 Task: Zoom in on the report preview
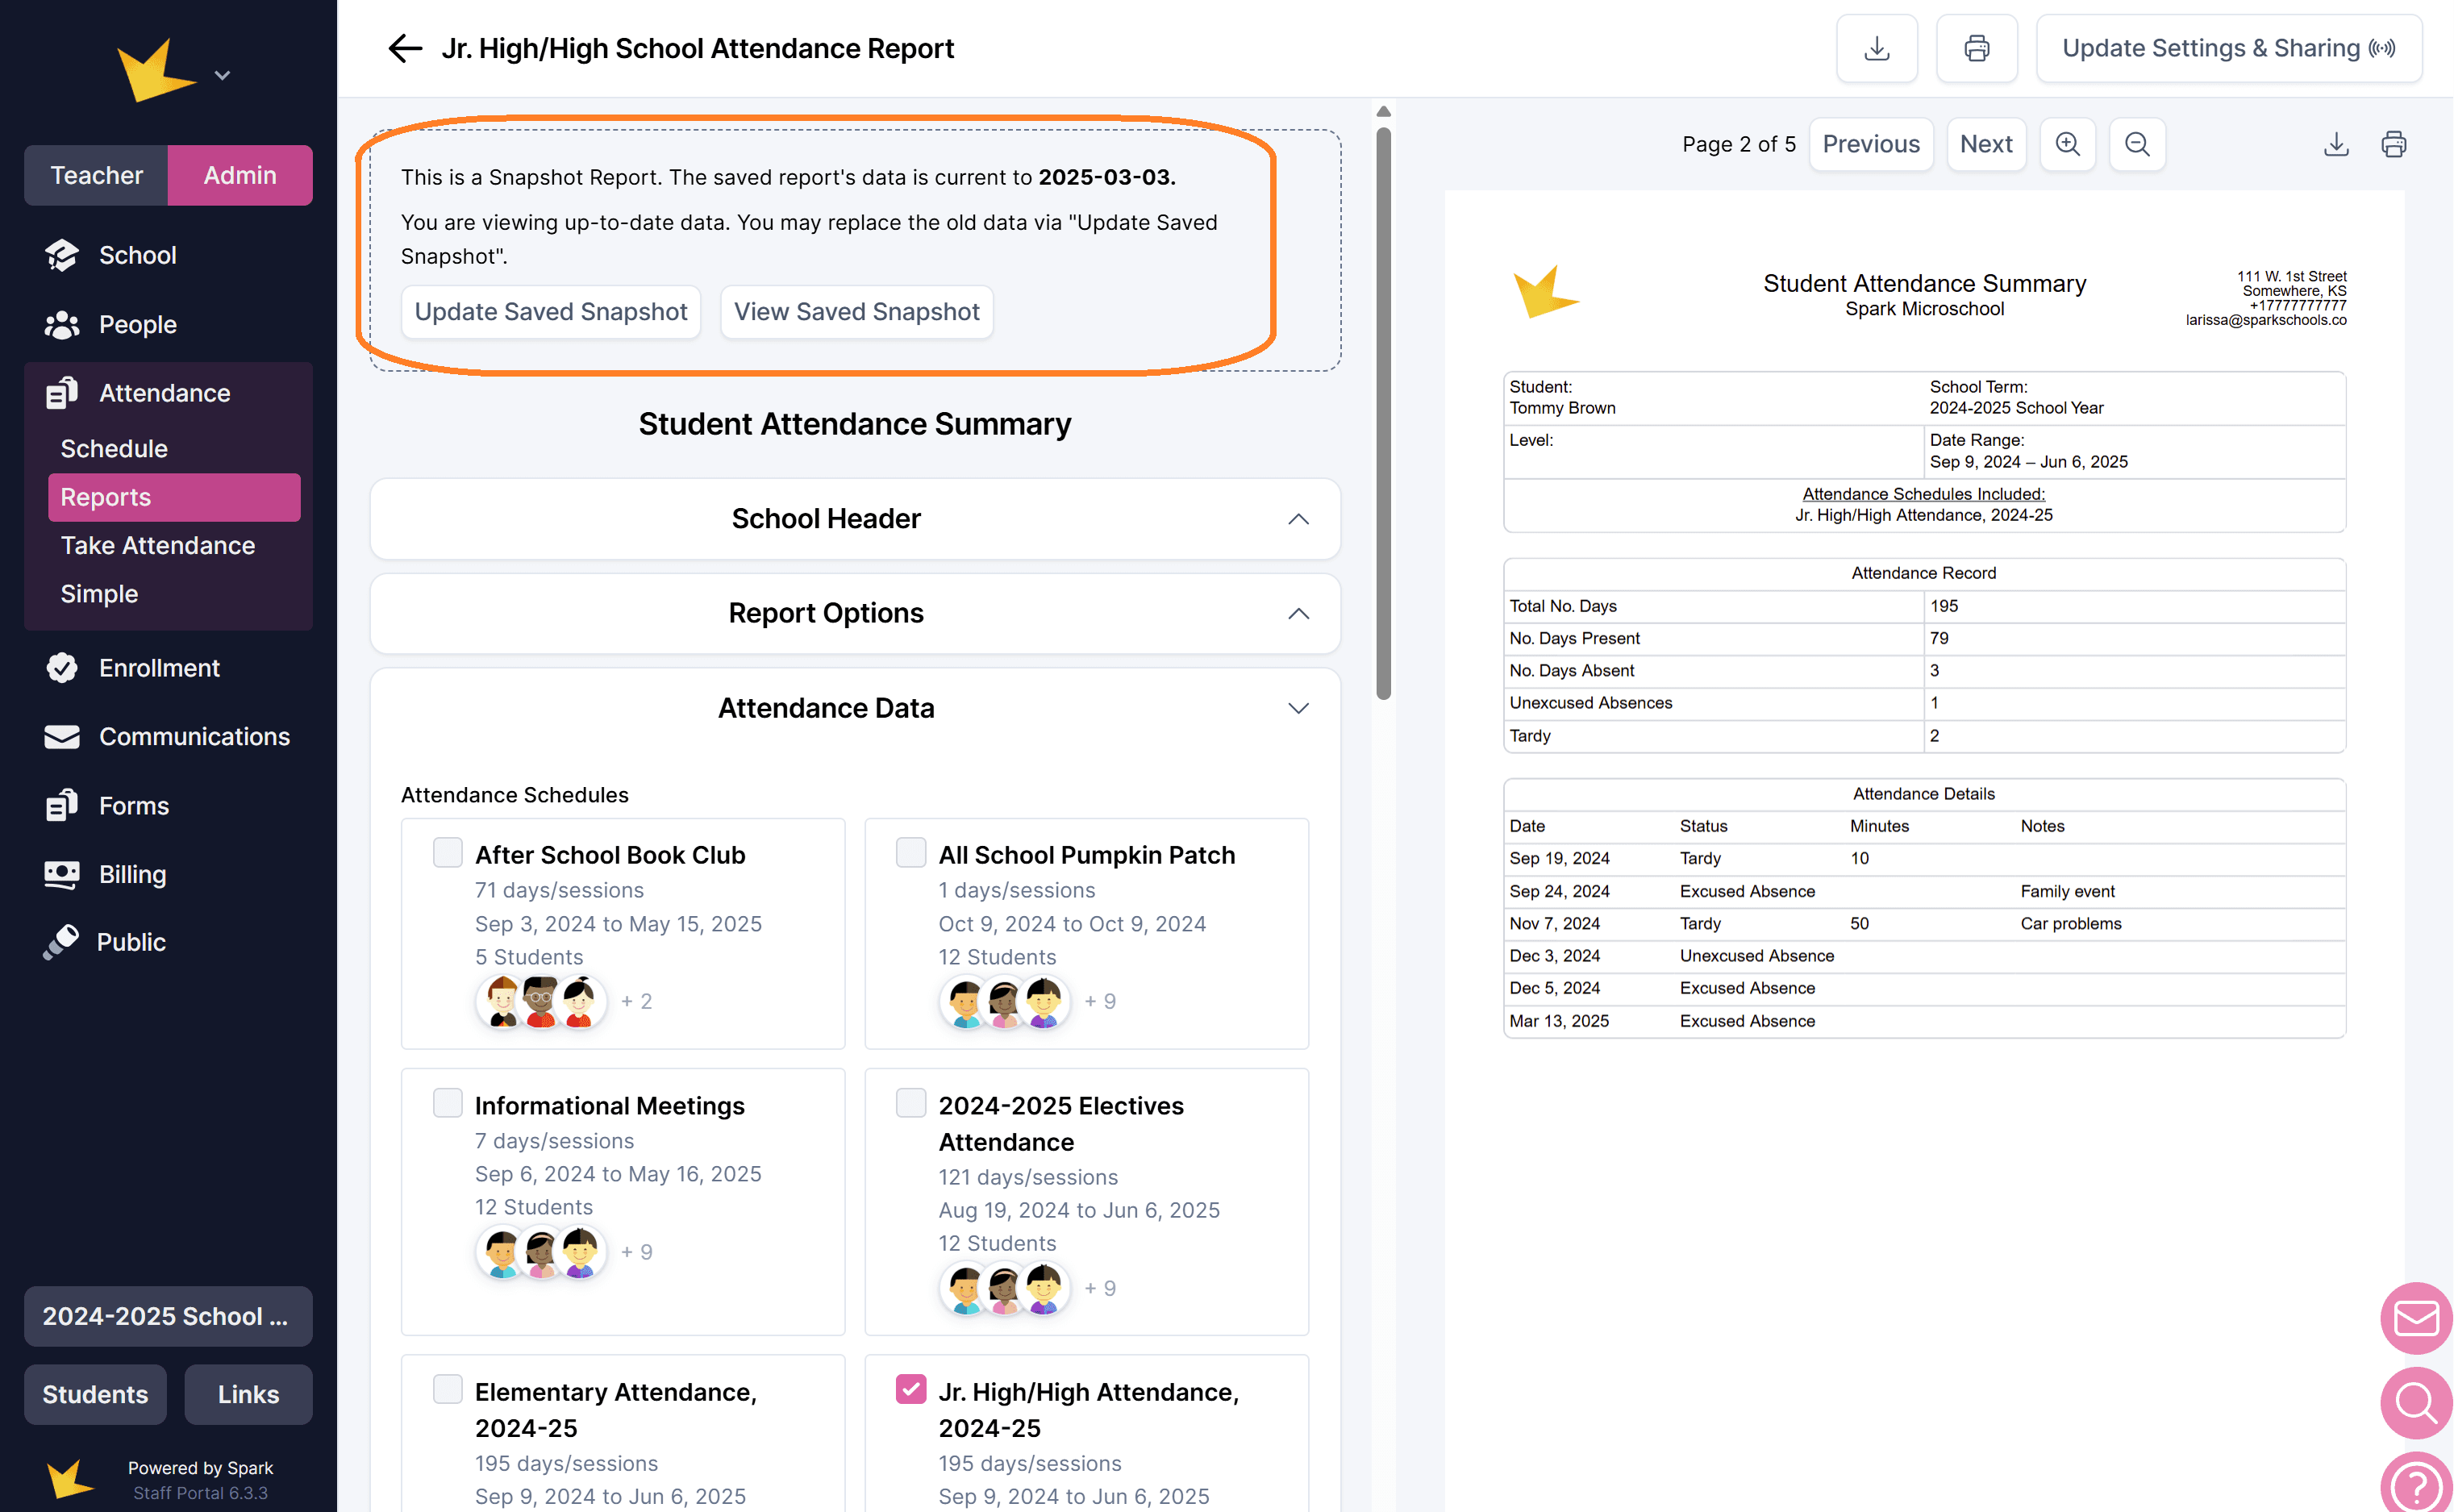(x=2067, y=144)
